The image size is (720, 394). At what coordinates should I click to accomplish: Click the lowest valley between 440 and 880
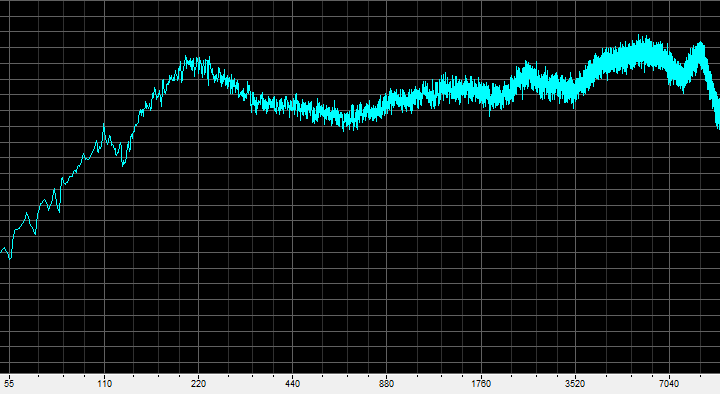point(344,124)
